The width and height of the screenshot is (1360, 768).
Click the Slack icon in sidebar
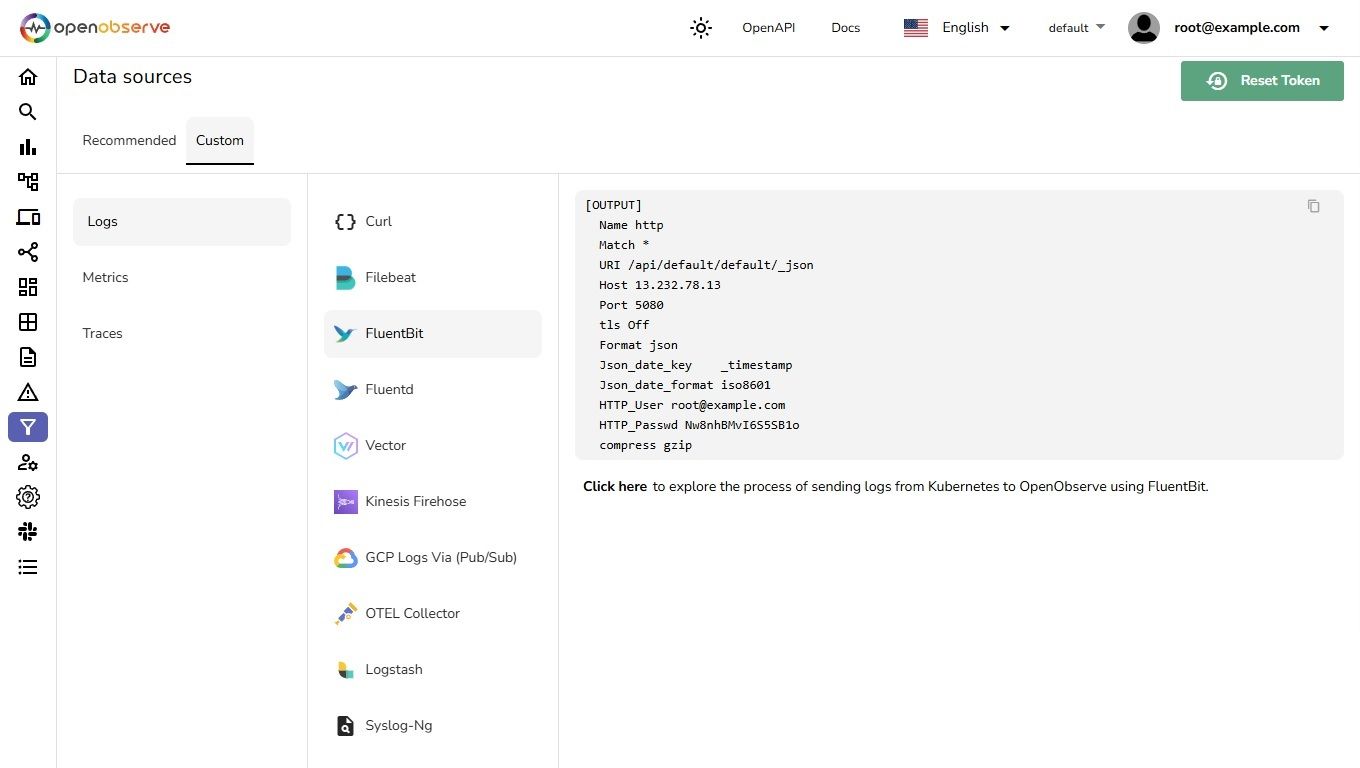pyautogui.click(x=28, y=532)
